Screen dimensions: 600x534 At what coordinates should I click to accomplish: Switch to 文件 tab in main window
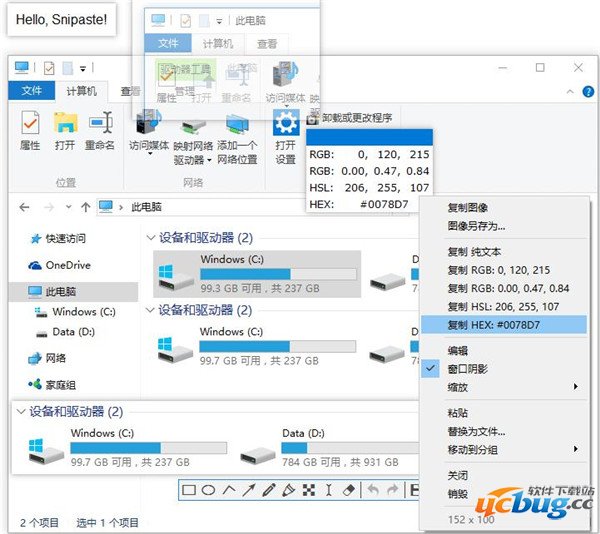[31, 91]
